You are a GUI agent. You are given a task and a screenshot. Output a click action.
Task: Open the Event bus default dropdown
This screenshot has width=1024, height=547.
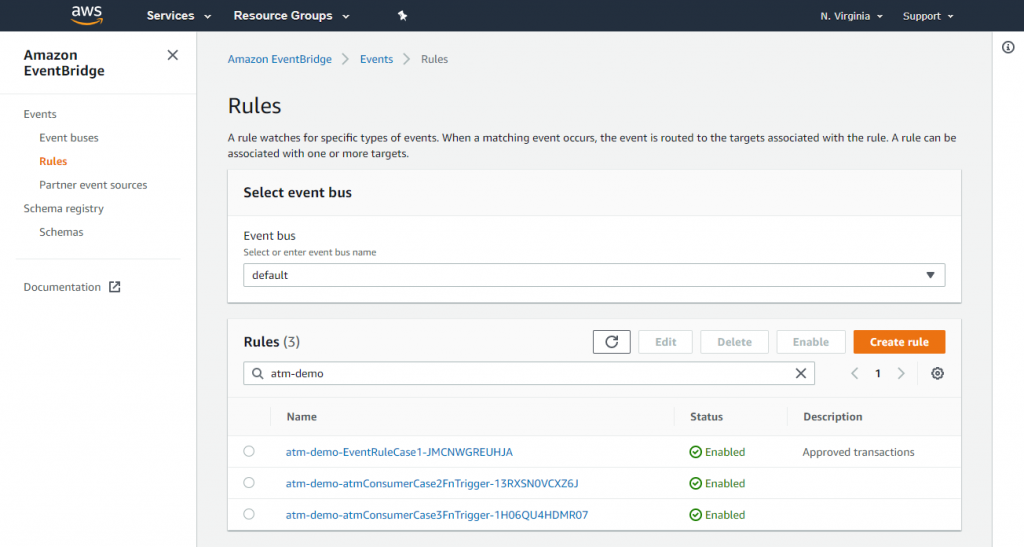tap(594, 275)
